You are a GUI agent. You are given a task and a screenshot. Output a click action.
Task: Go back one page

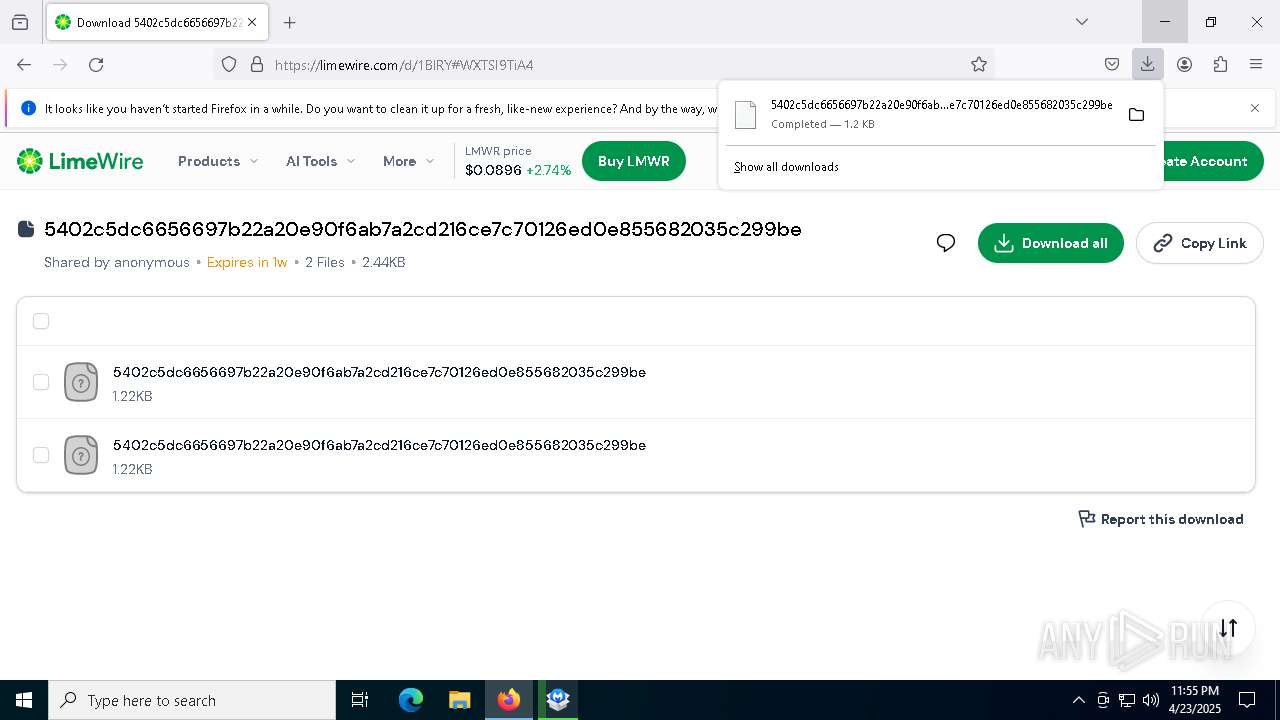(x=24, y=64)
